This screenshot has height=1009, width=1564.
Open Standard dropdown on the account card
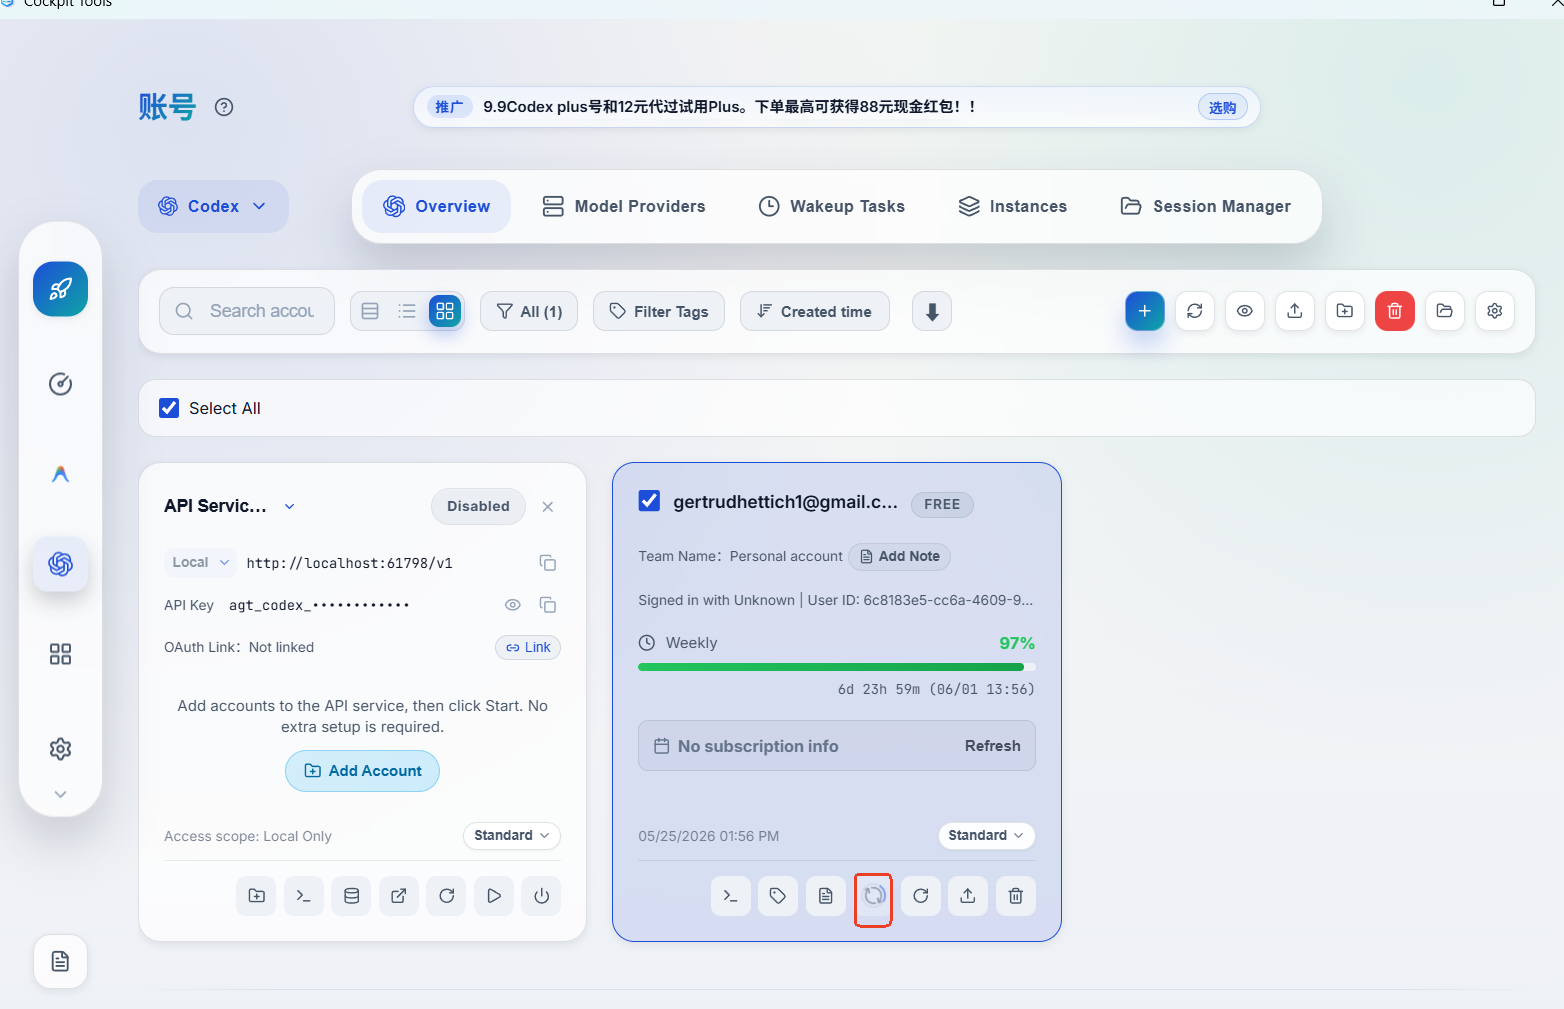(x=986, y=836)
